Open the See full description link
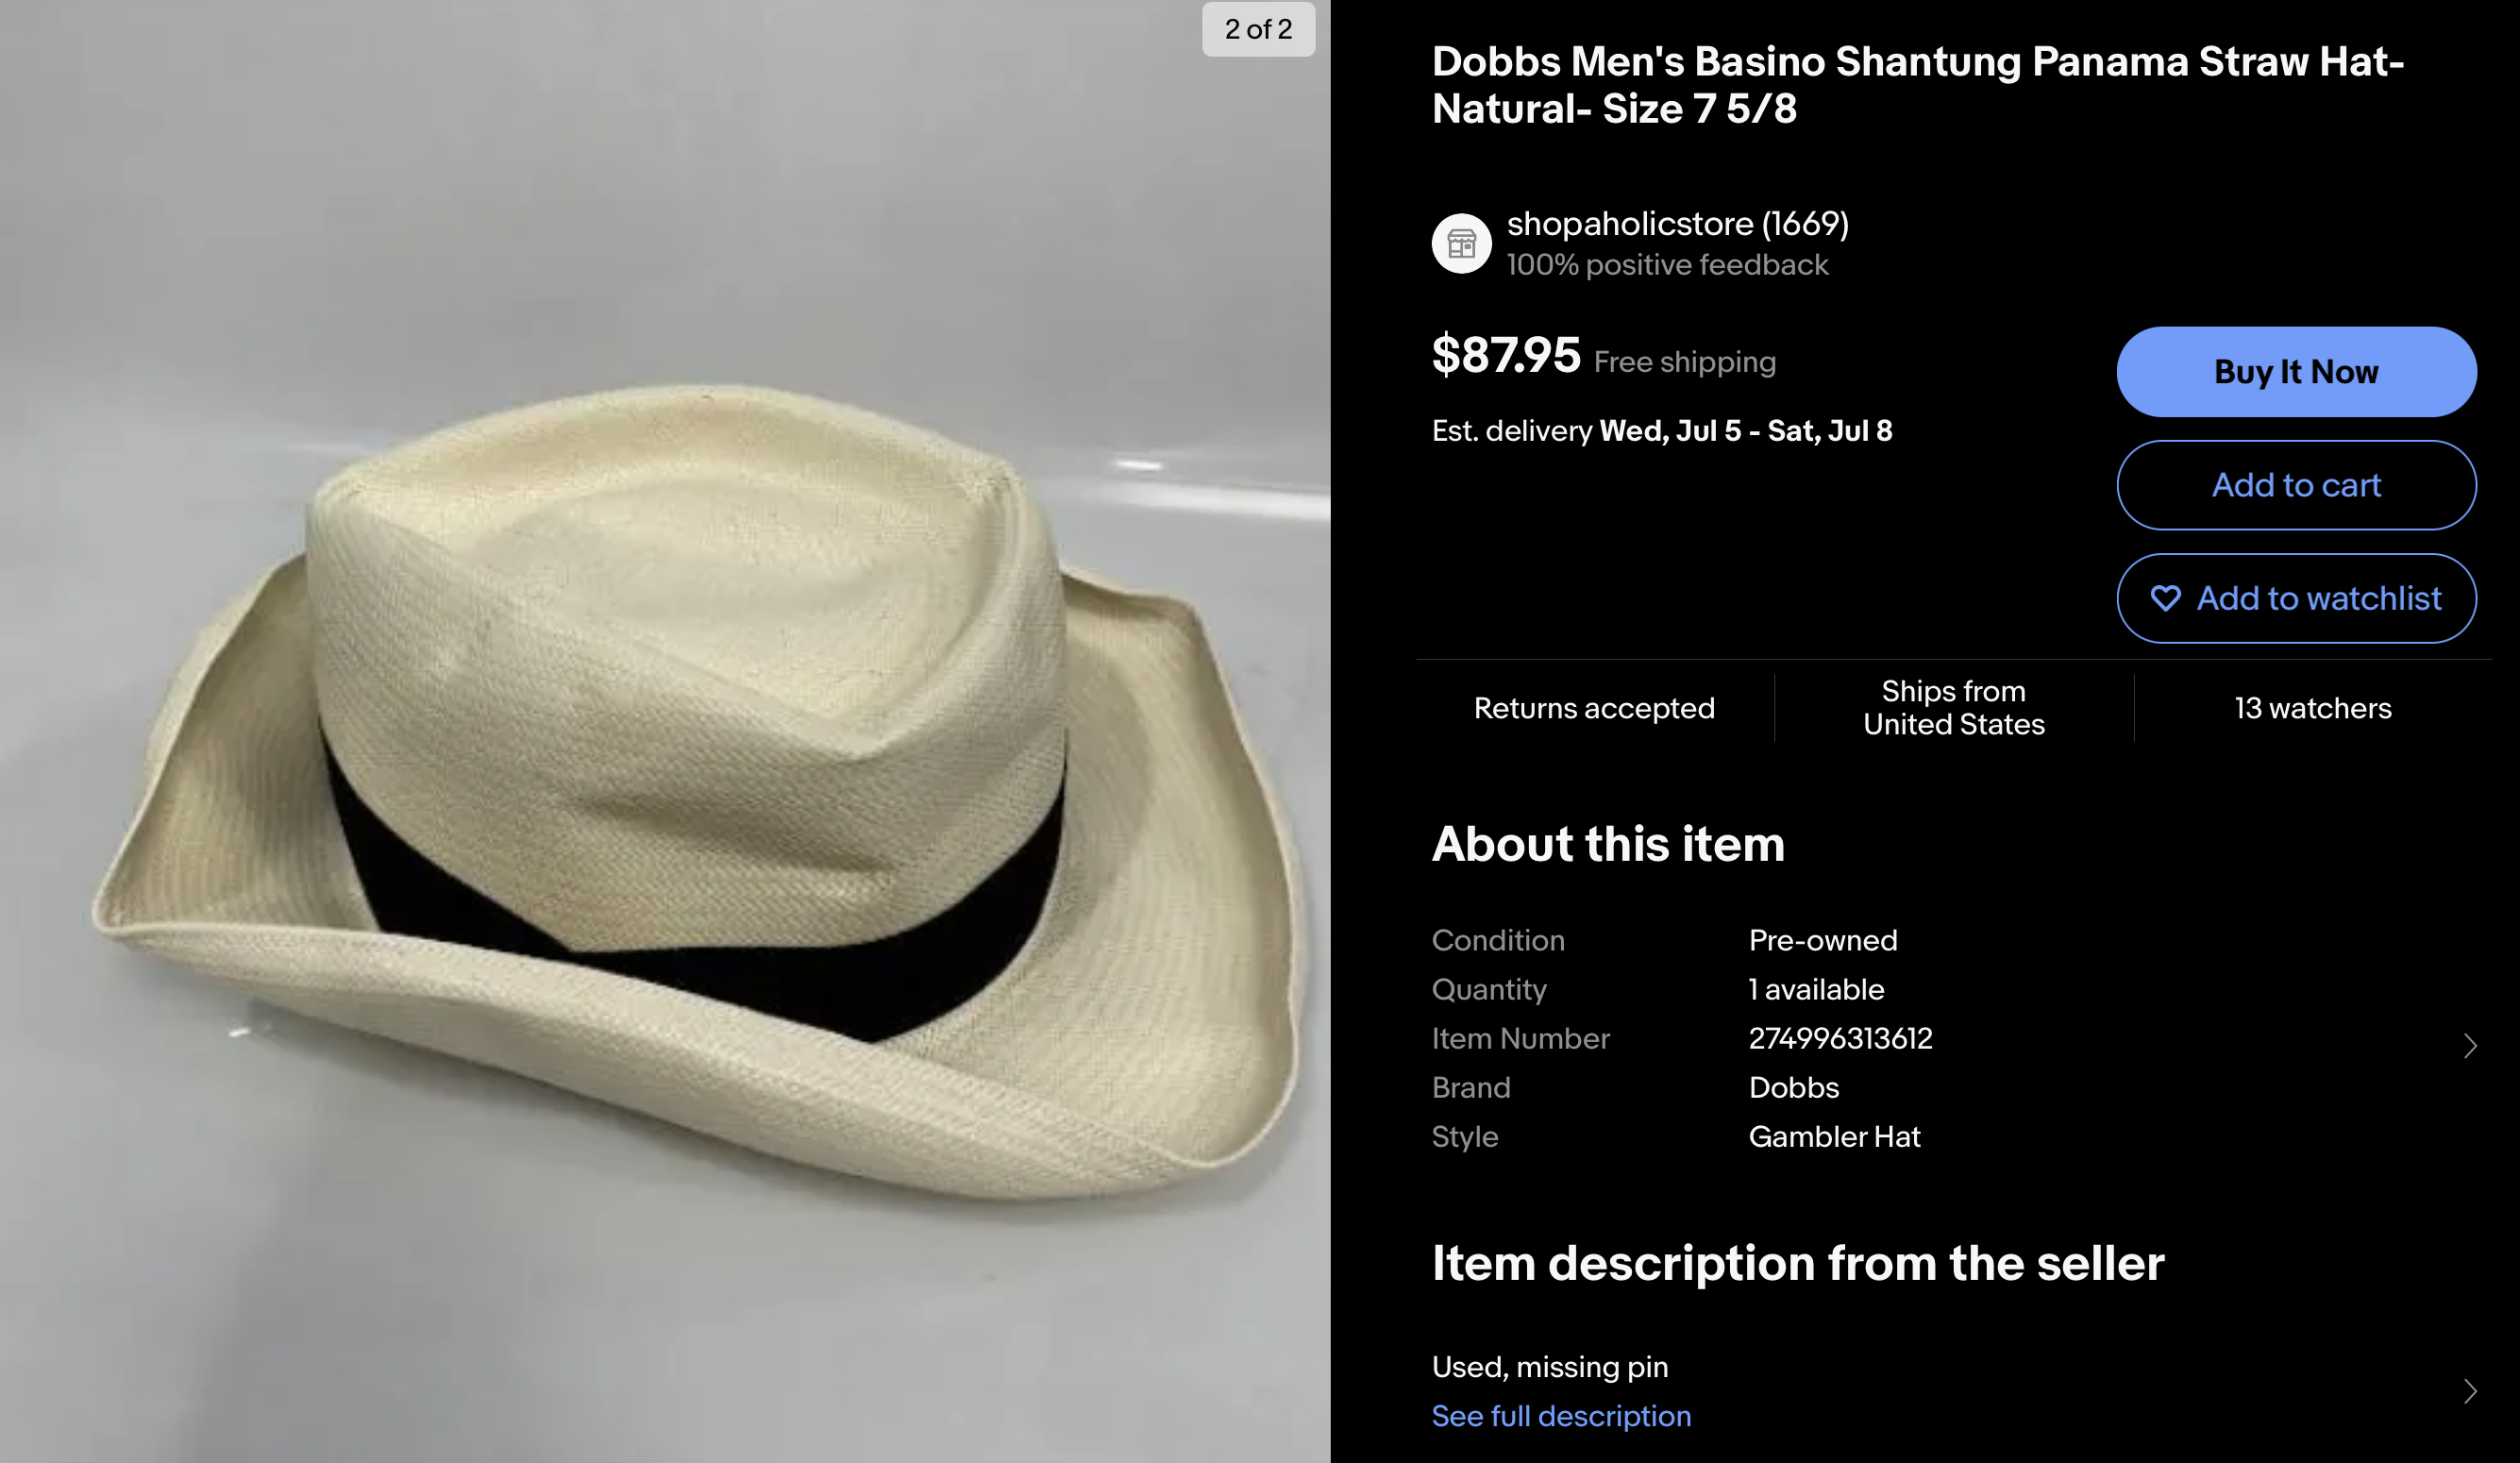Image resolution: width=2520 pixels, height=1463 pixels. [x=1561, y=1415]
